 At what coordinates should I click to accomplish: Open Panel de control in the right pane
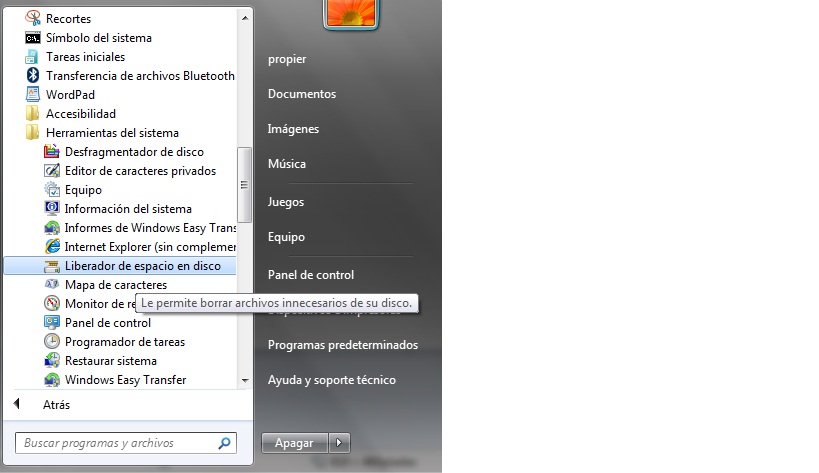[x=311, y=275]
